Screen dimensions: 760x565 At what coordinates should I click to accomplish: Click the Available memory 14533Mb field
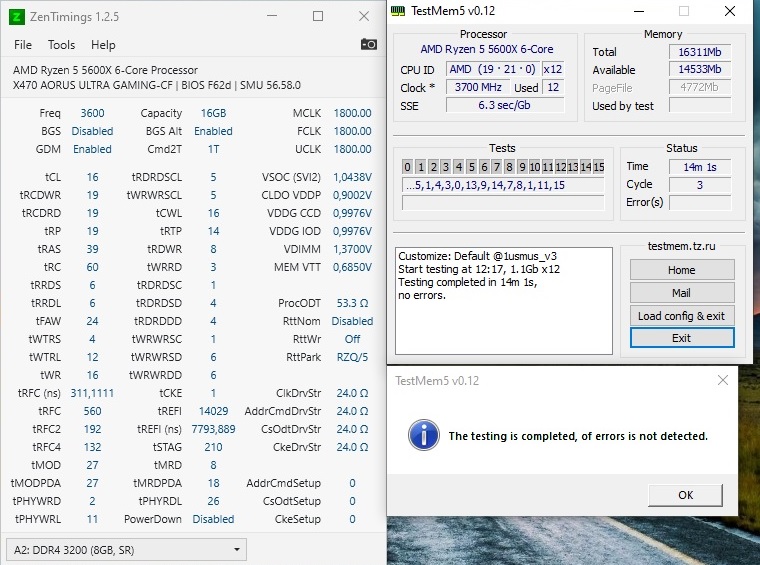click(x=699, y=69)
